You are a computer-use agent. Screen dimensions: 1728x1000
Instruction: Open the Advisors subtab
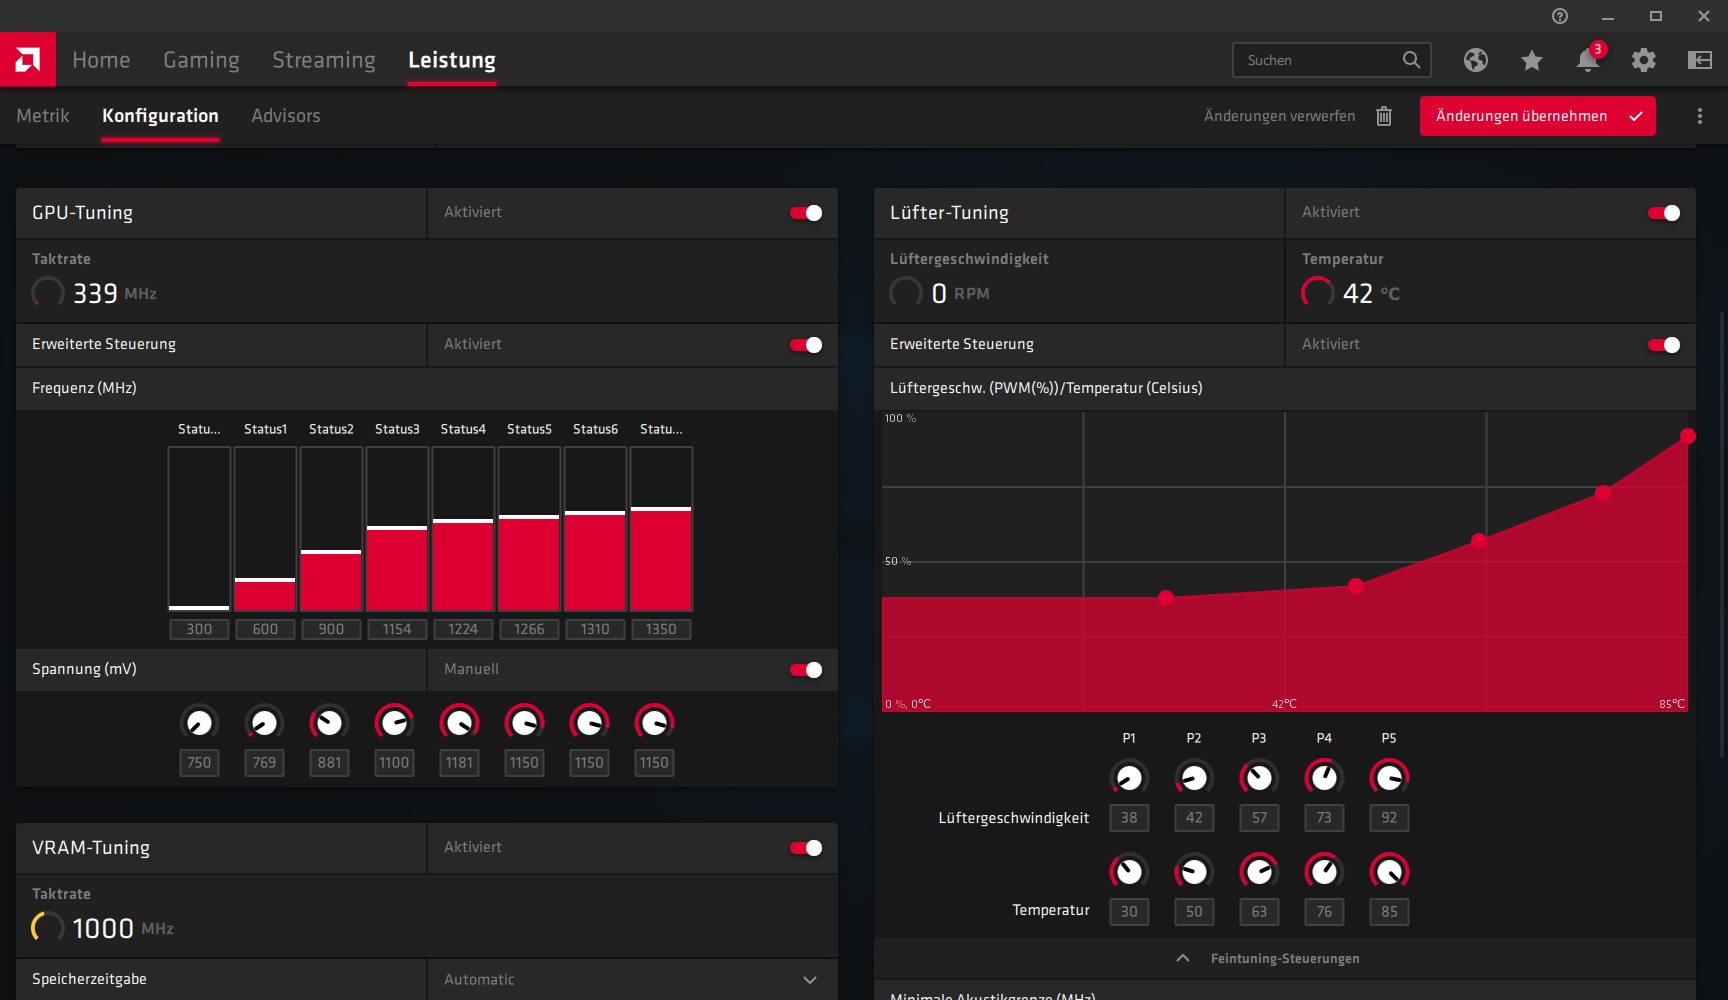(286, 116)
